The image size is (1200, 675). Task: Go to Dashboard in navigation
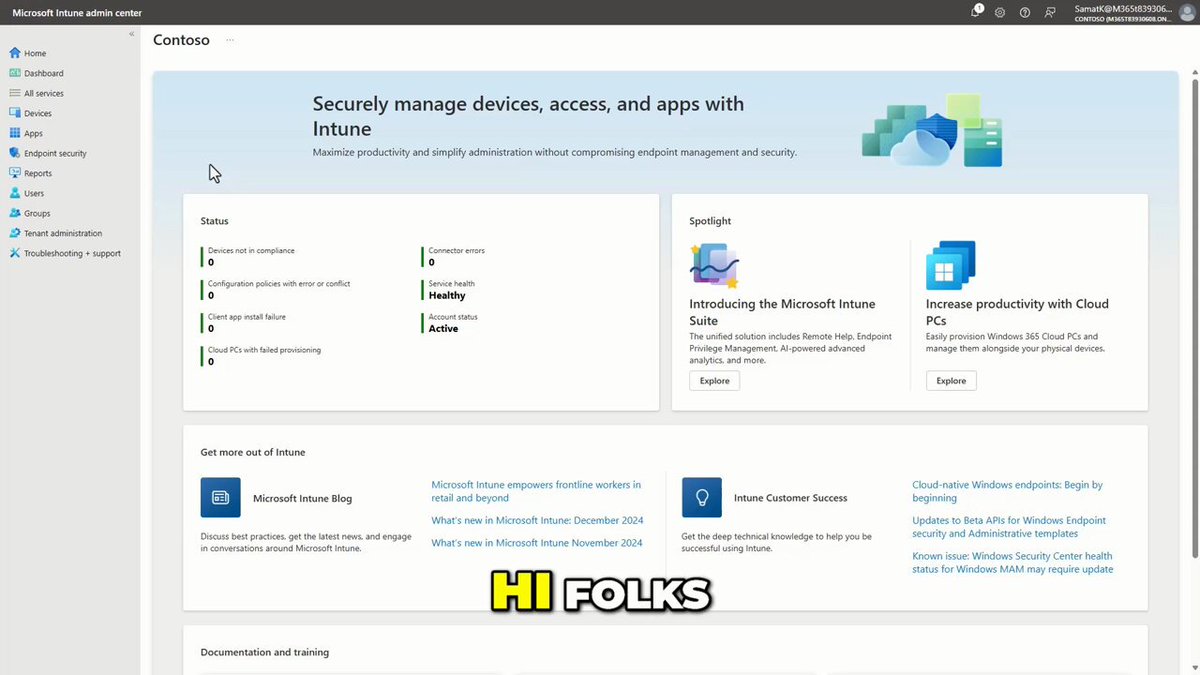(x=44, y=73)
